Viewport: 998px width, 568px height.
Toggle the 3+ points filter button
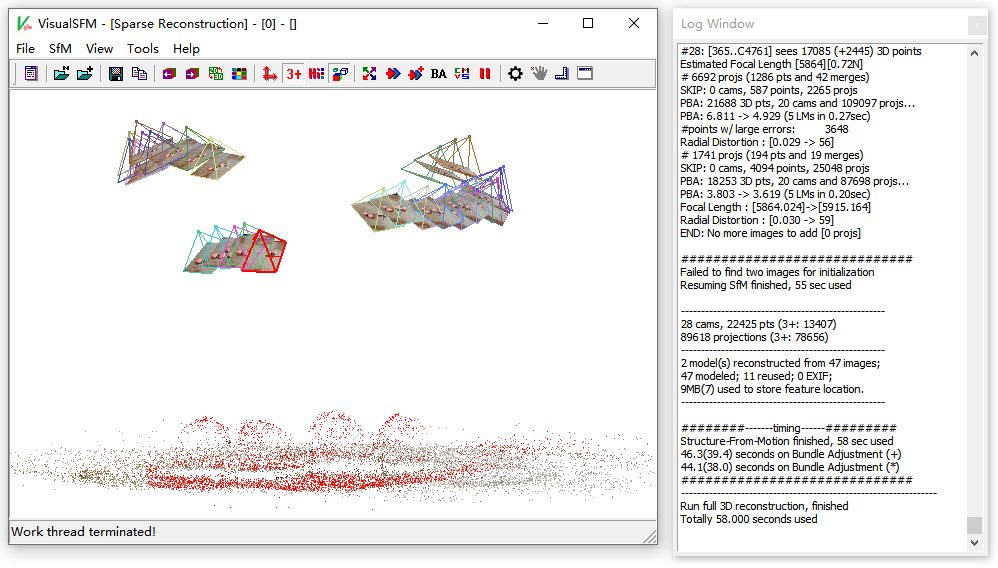(293, 74)
